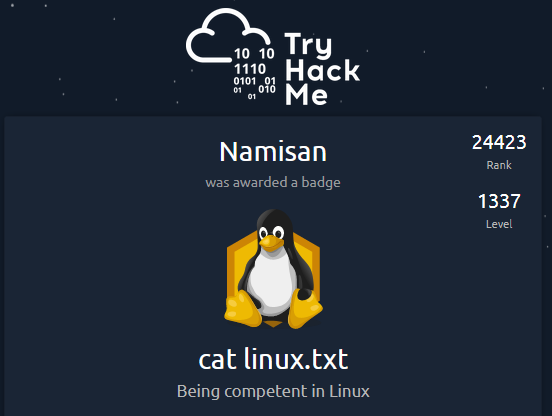This screenshot has width=552, height=416.
Task: Select the cat linux.txt badge title
Action: pyautogui.click(x=273, y=359)
